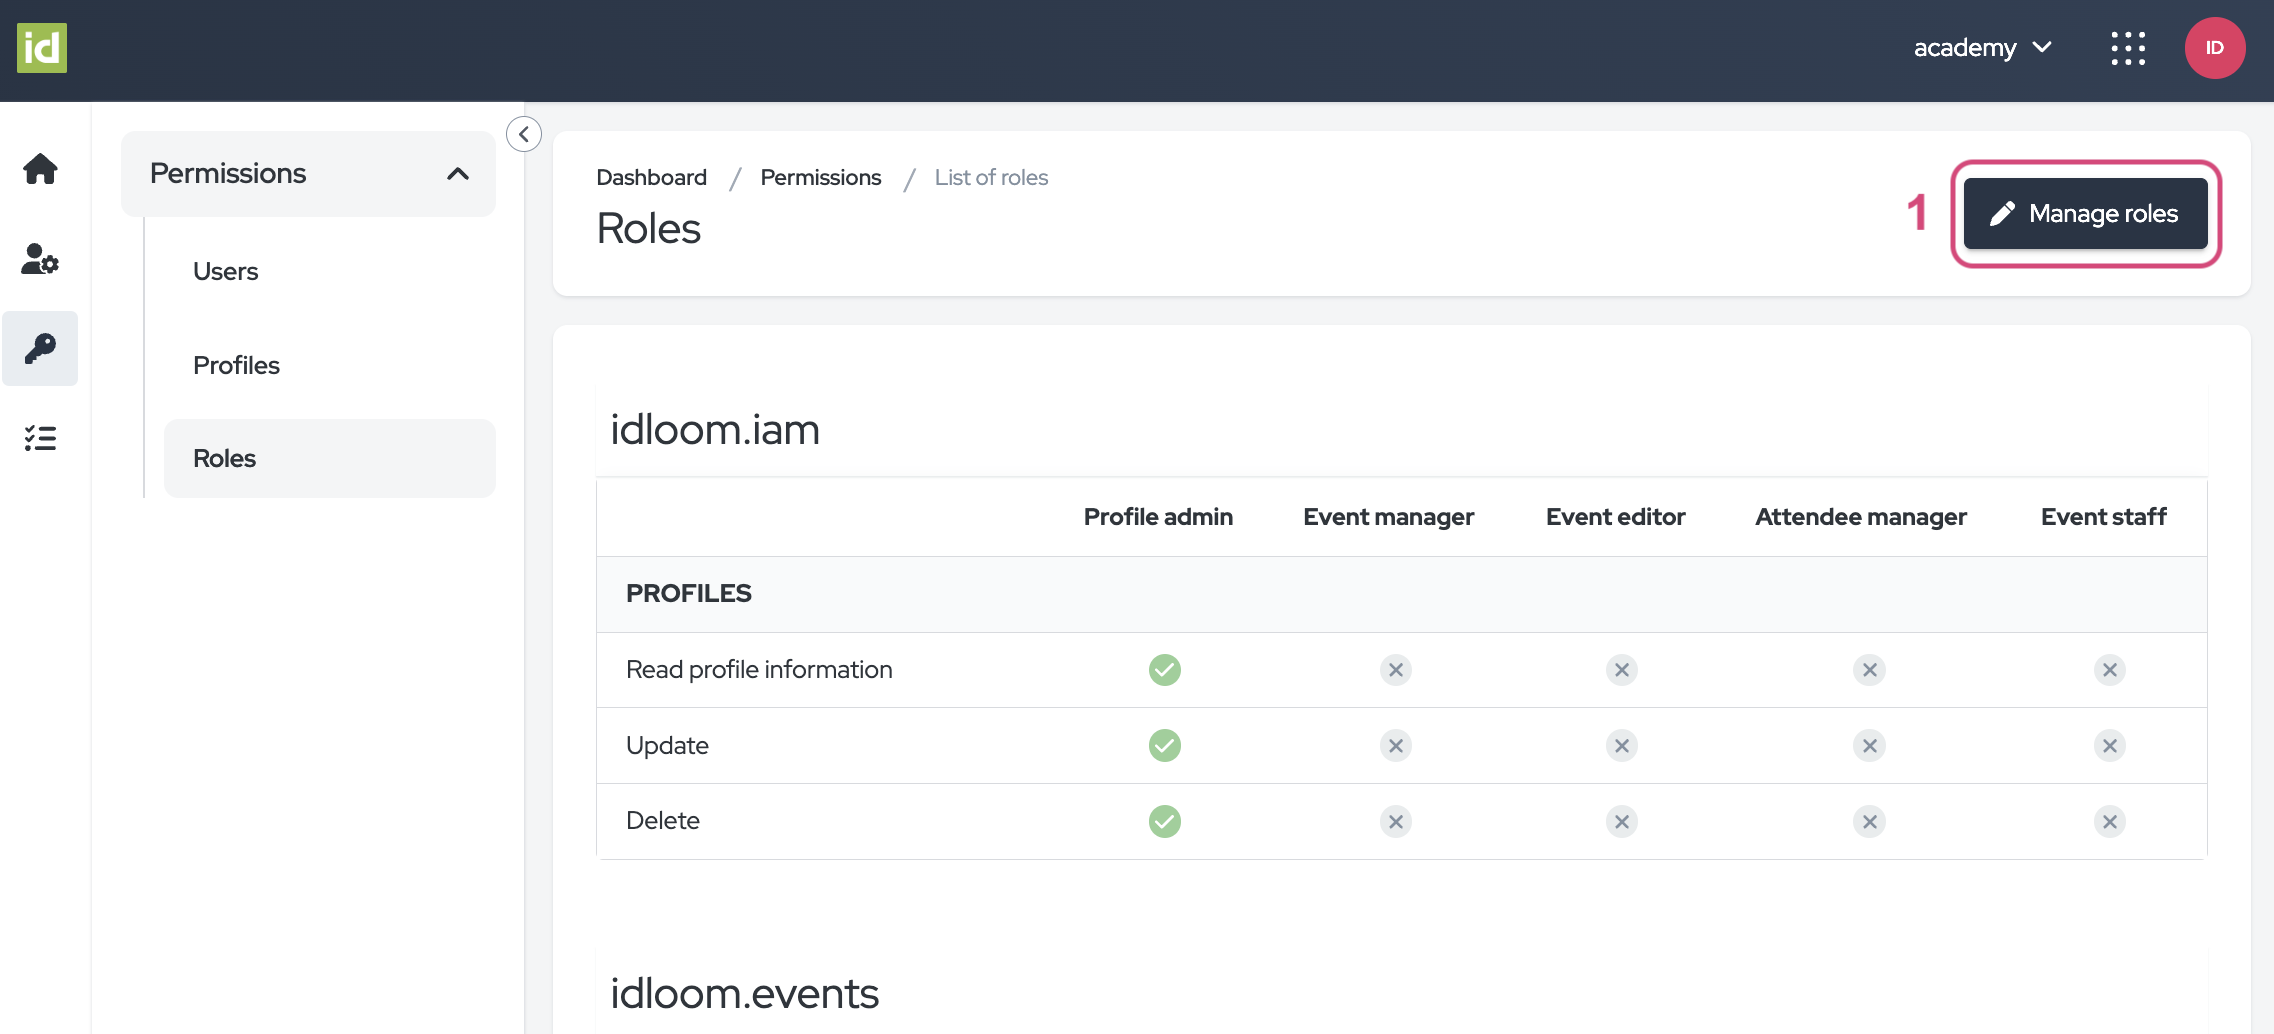
Task: Click the Permissions breadcrumb link
Action: 821,177
